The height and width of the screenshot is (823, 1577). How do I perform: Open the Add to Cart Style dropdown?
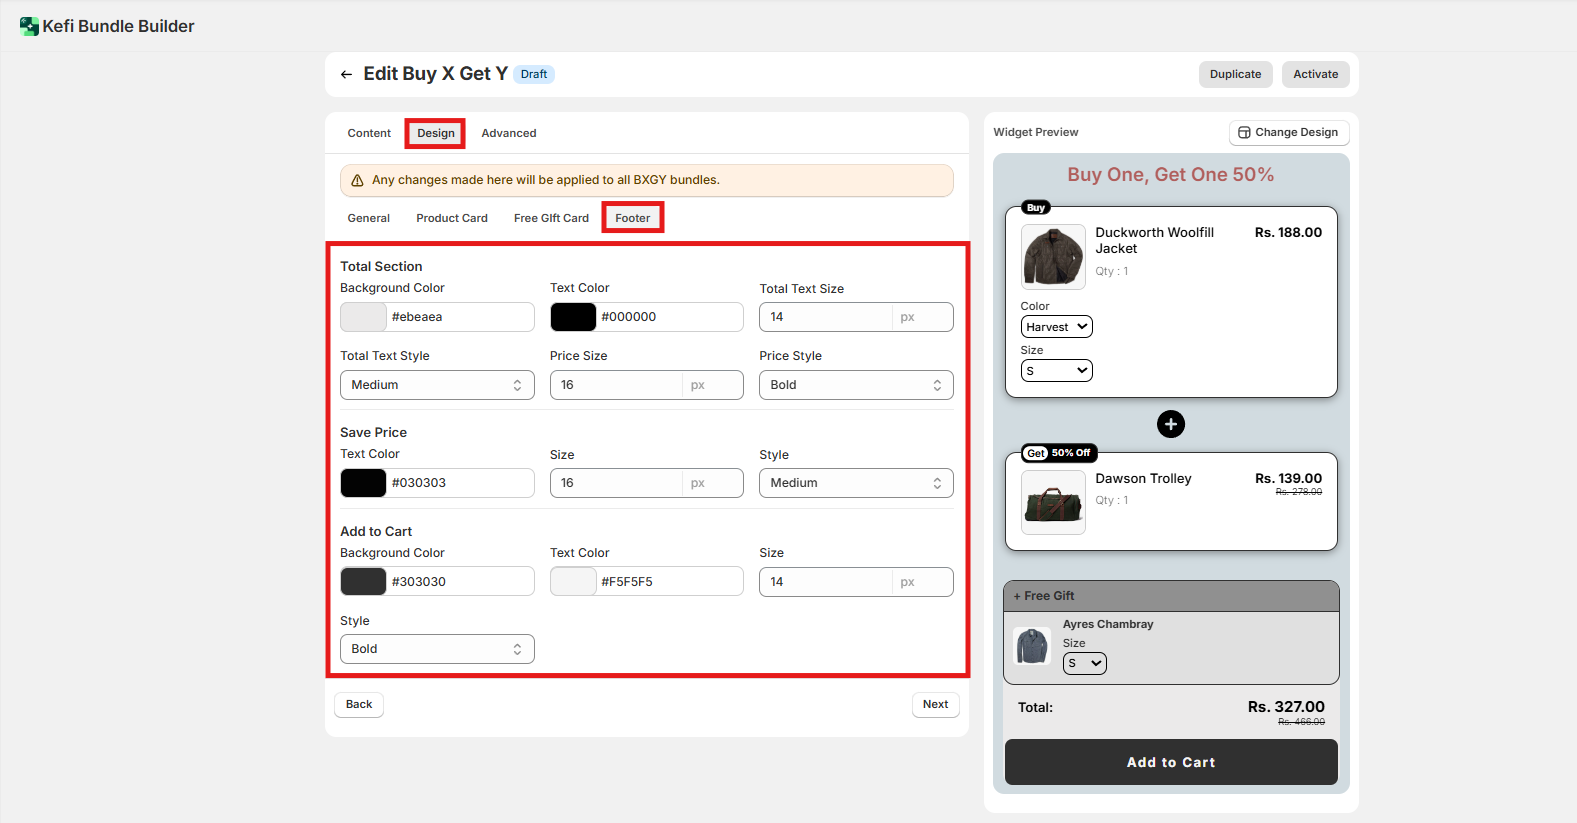[x=437, y=649]
